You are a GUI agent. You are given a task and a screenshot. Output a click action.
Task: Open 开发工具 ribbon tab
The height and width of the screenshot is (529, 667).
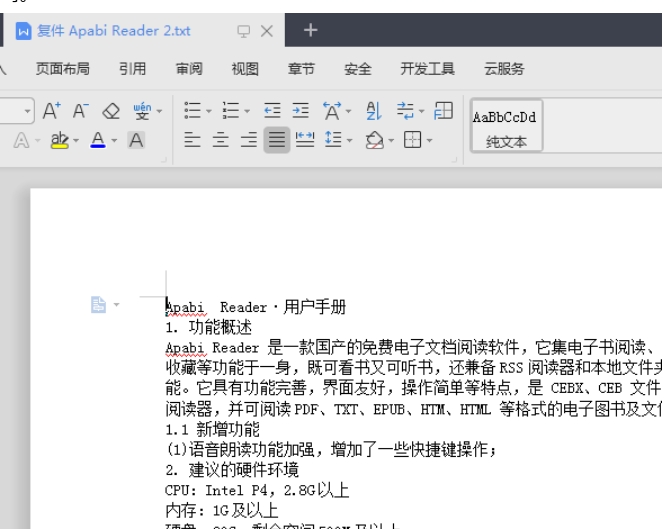click(427, 68)
